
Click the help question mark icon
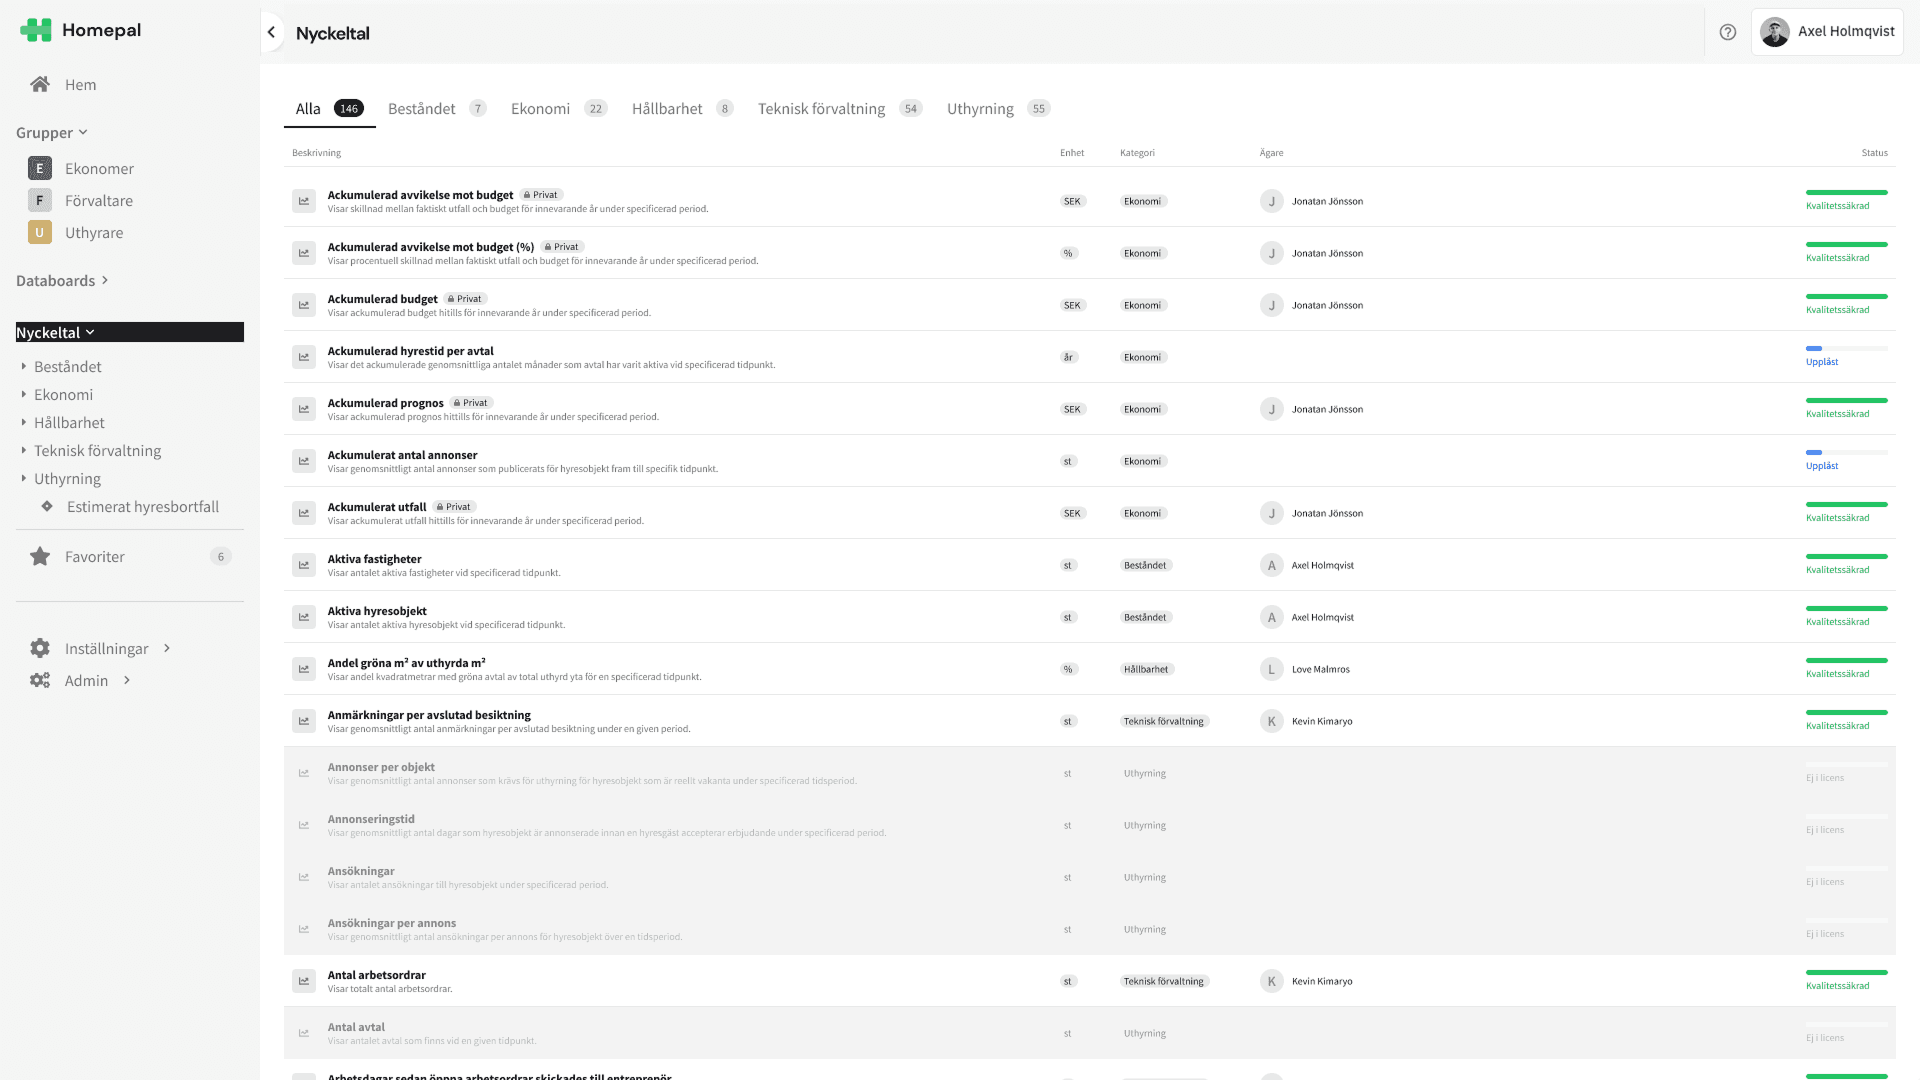[1727, 32]
